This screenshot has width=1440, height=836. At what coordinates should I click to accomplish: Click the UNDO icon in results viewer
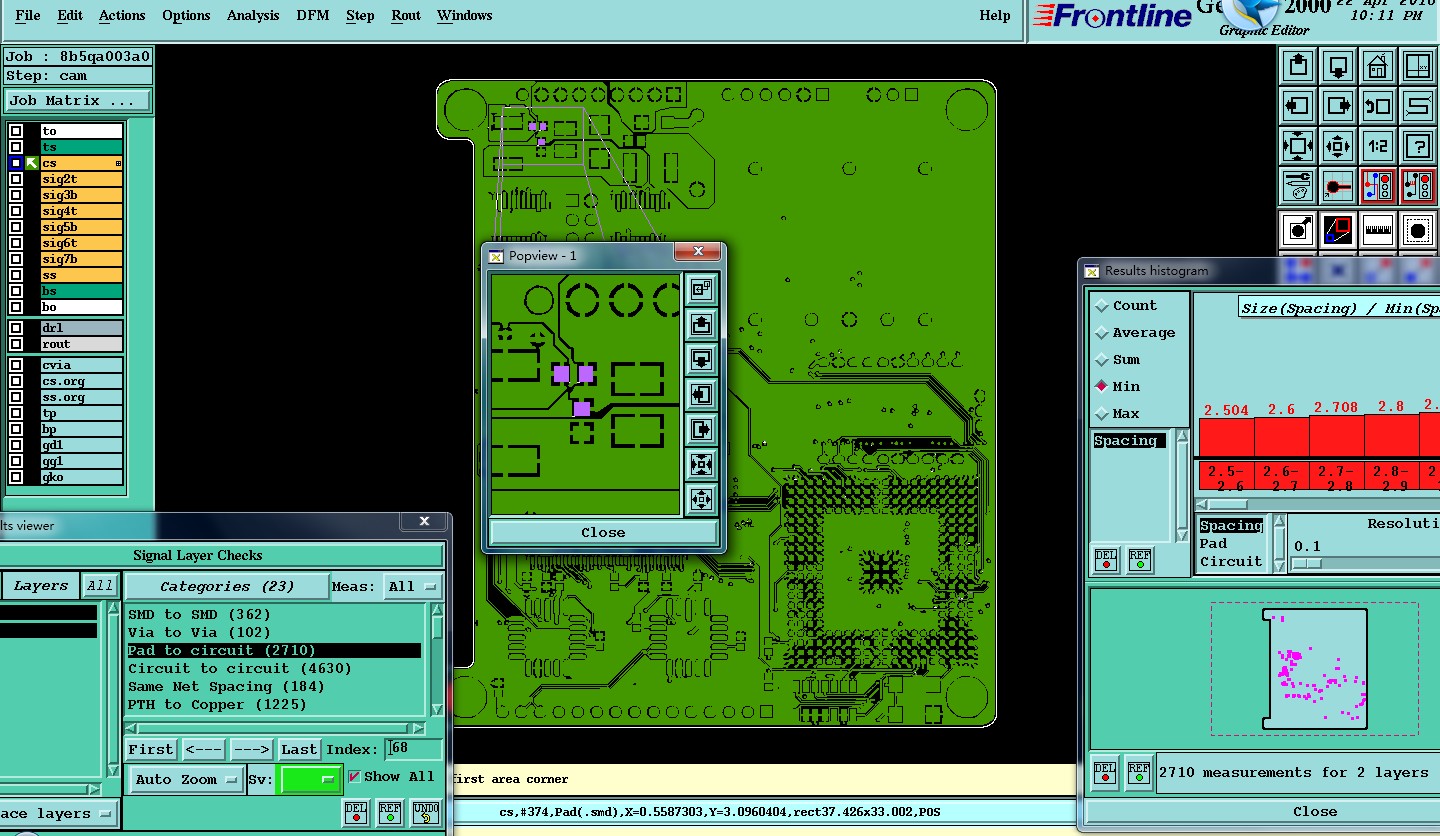[x=425, y=812]
